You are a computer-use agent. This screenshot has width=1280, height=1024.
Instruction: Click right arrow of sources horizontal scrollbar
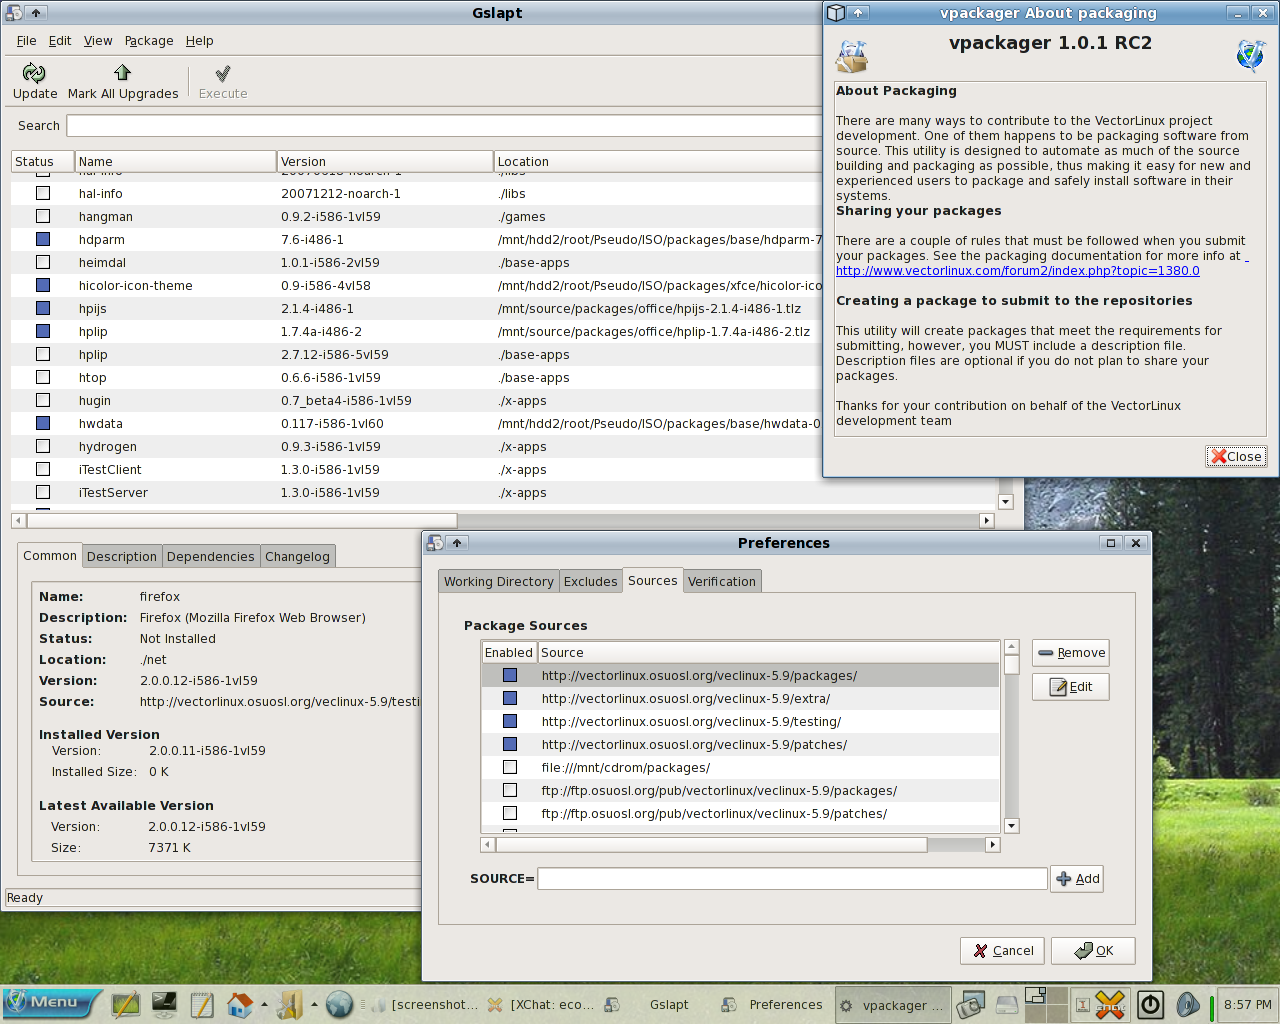coord(992,845)
